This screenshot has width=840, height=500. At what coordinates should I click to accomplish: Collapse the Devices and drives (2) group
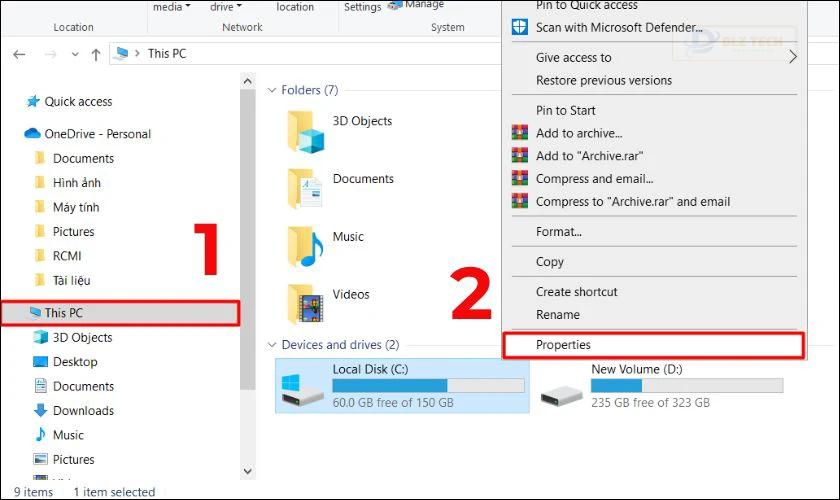tap(272, 345)
